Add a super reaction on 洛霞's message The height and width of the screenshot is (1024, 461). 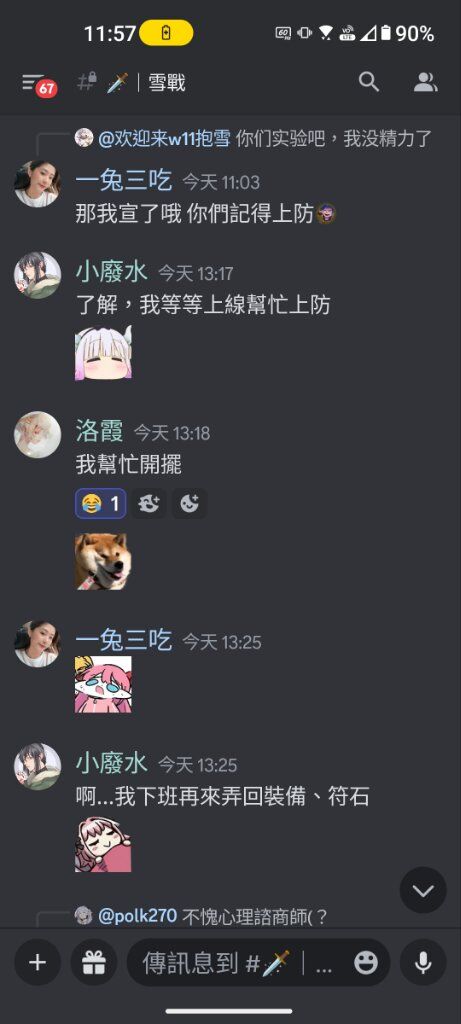click(x=148, y=504)
